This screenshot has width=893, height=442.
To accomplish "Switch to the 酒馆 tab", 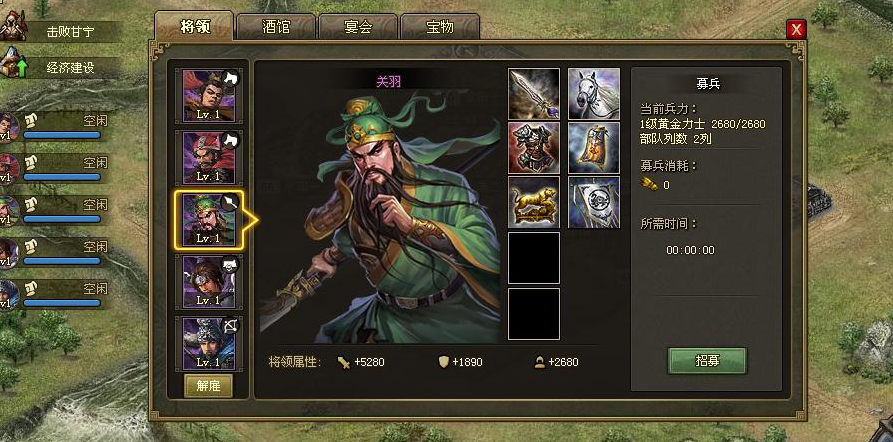I will 276,27.
